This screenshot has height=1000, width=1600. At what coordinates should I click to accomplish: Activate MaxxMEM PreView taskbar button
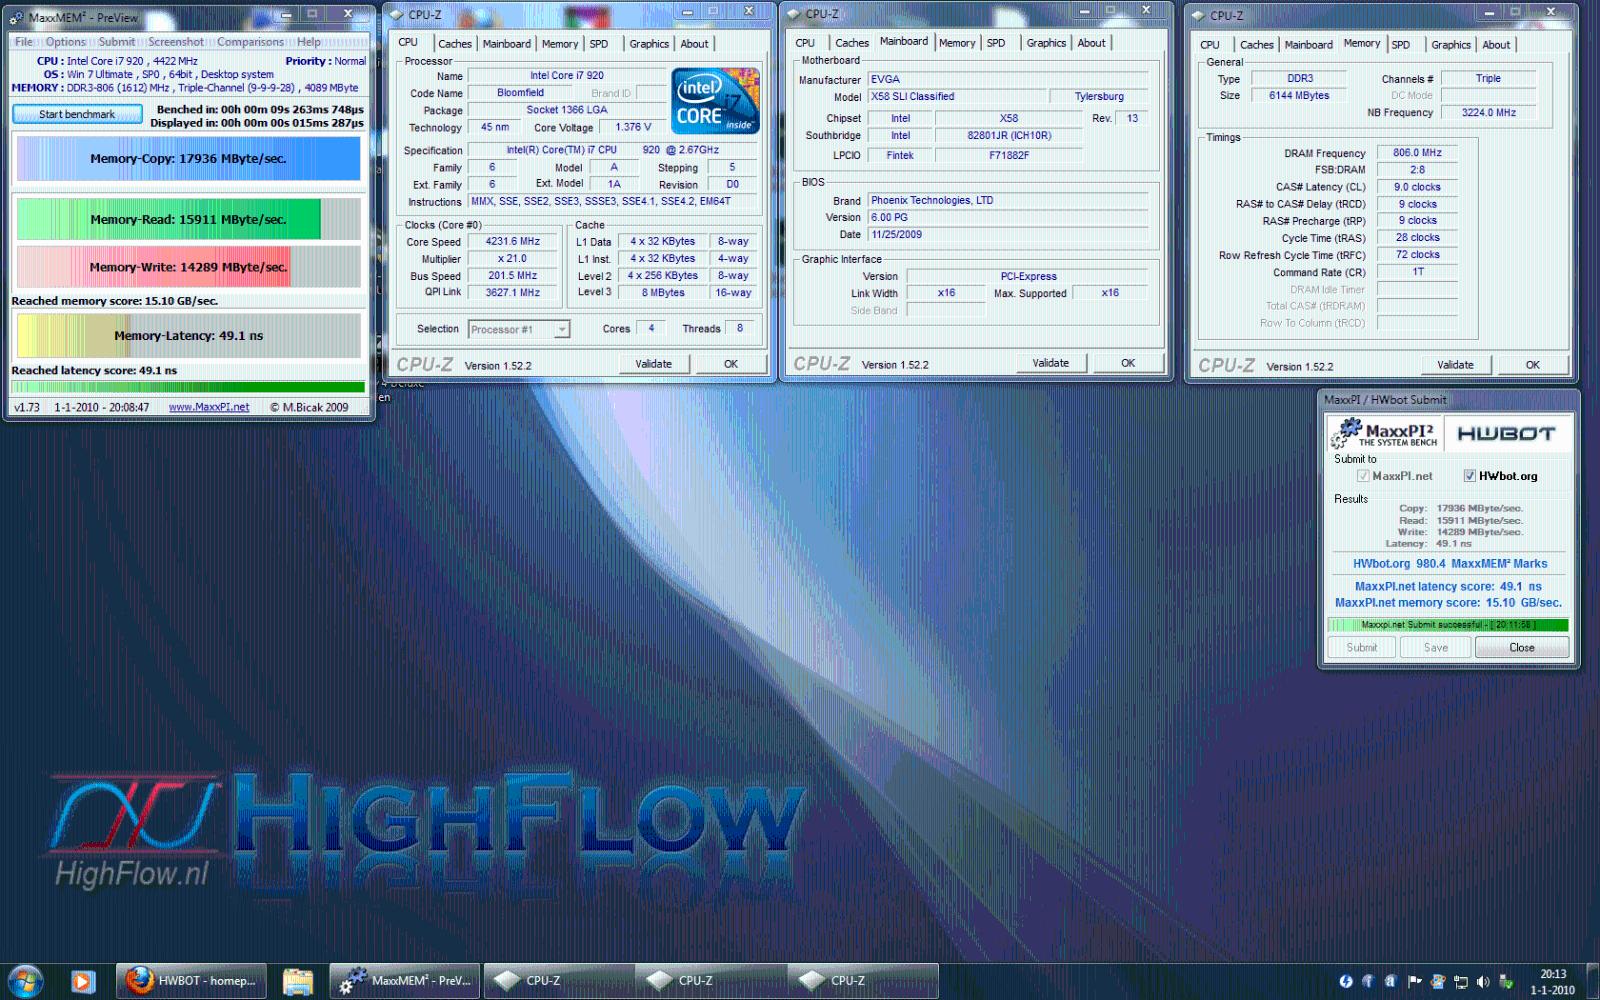405,981
